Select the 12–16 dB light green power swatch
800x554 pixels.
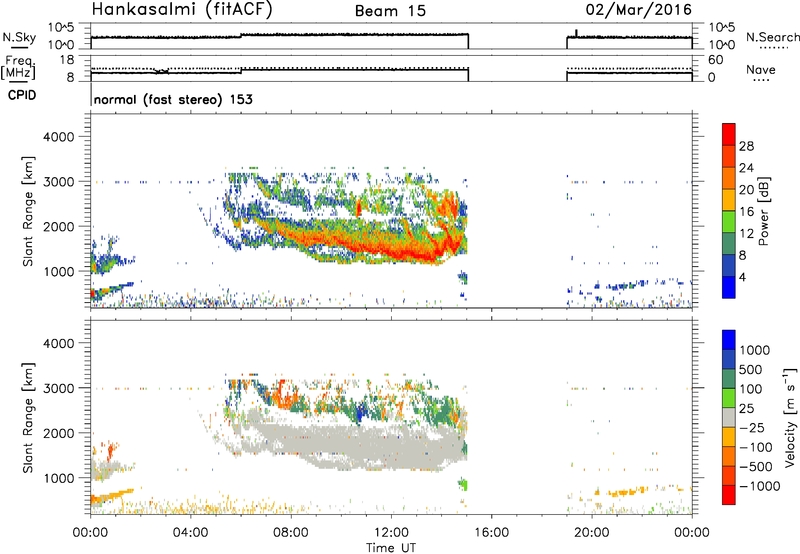pyautogui.click(x=729, y=221)
